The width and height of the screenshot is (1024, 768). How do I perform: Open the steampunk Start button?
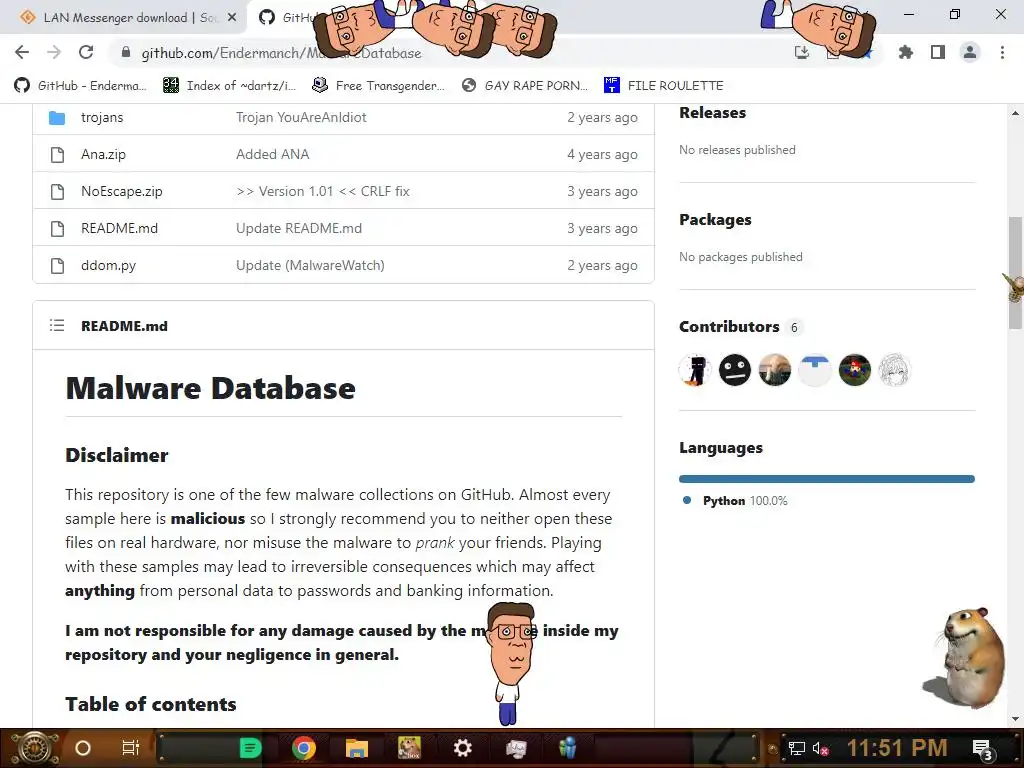tap(33, 748)
